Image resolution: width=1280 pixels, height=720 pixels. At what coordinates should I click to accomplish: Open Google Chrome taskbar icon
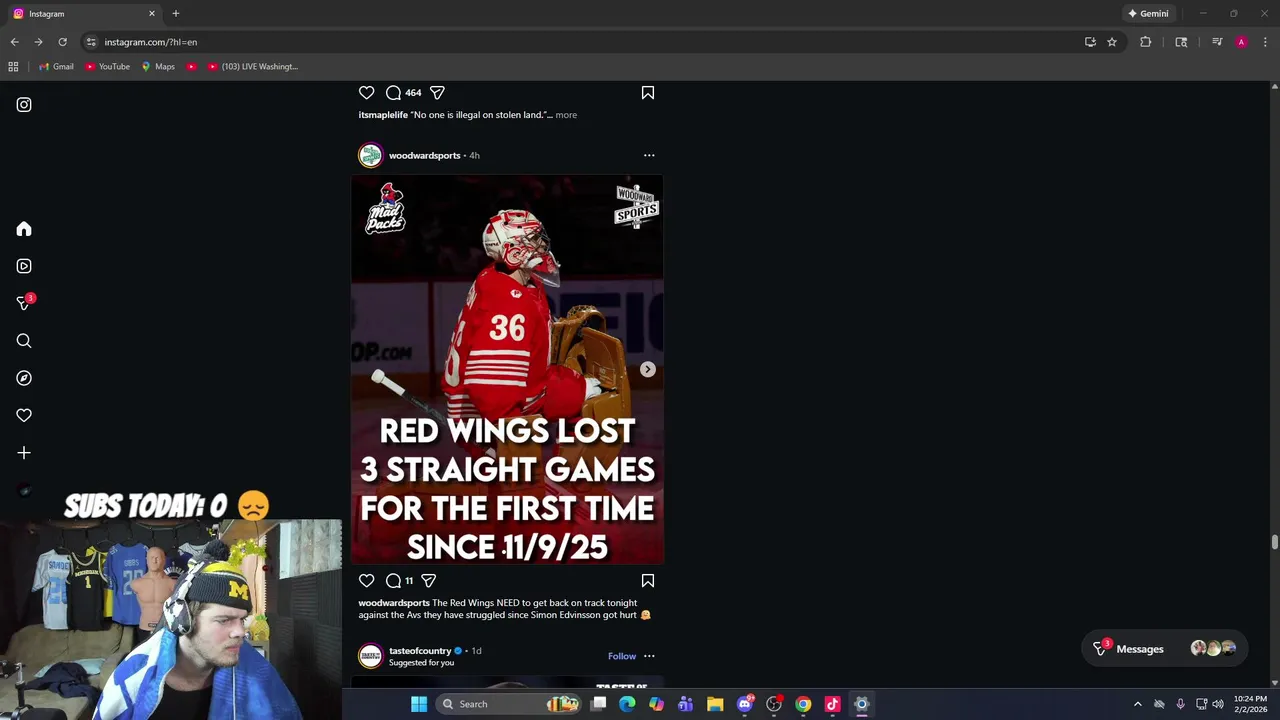(x=803, y=704)
